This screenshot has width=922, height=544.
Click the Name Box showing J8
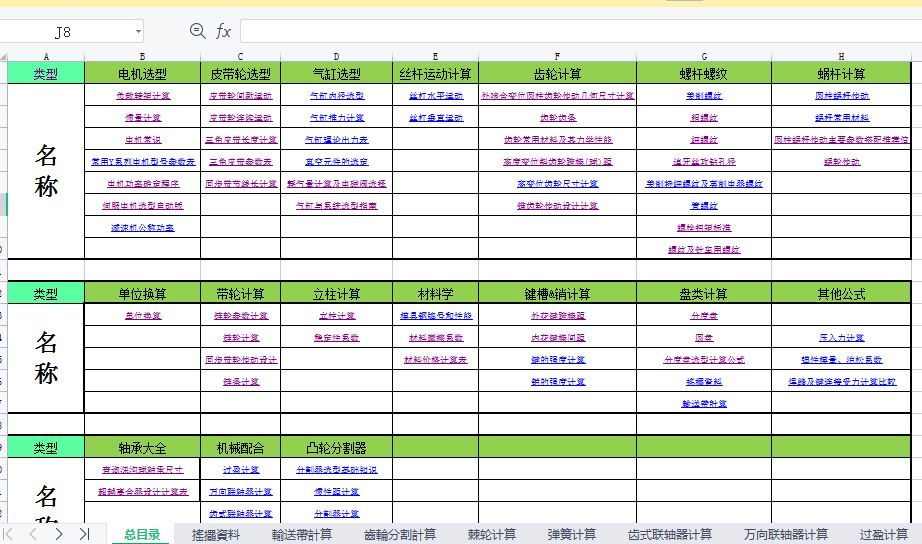coord(63,32)
